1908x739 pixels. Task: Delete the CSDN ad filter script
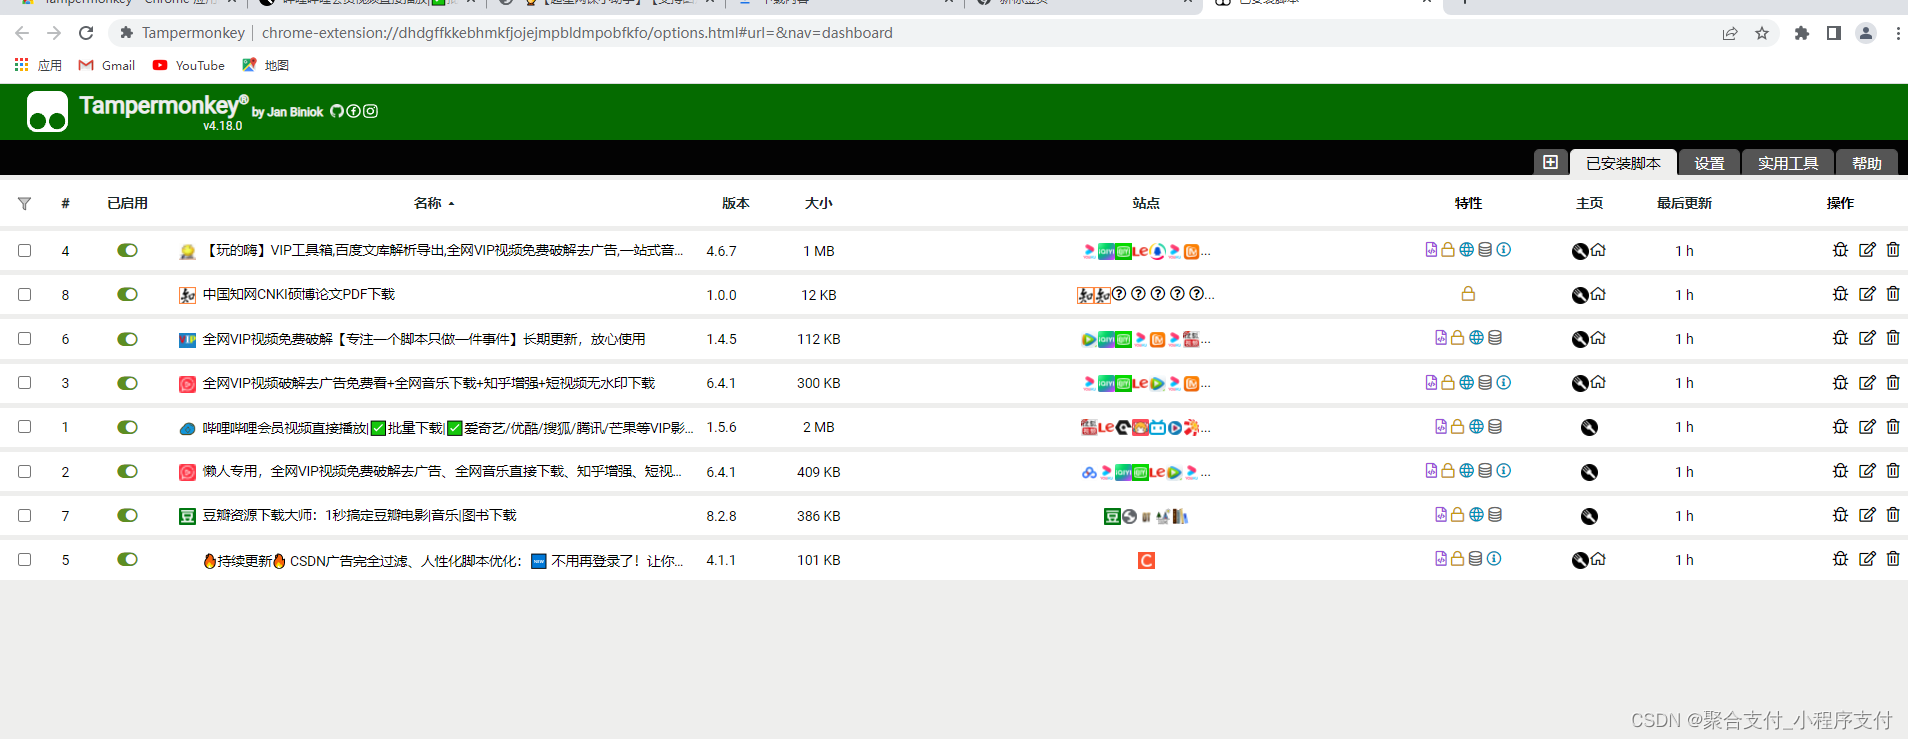pyautogui.click(x=1893, y=559)
